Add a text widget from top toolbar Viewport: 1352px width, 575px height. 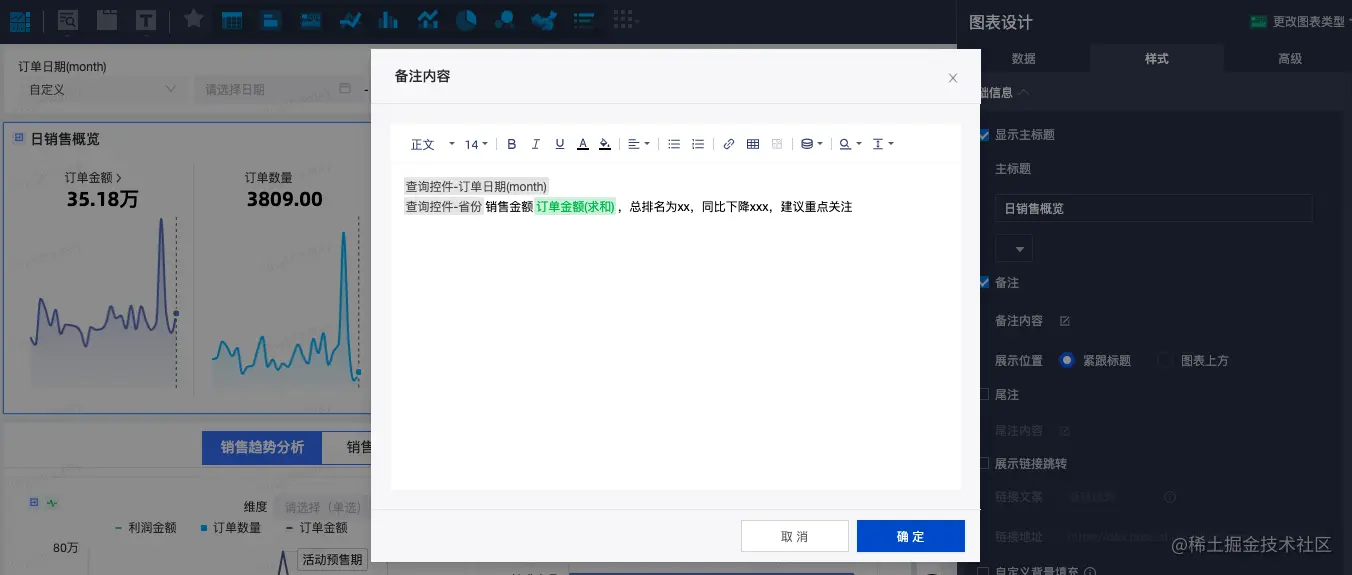[145, 19]
